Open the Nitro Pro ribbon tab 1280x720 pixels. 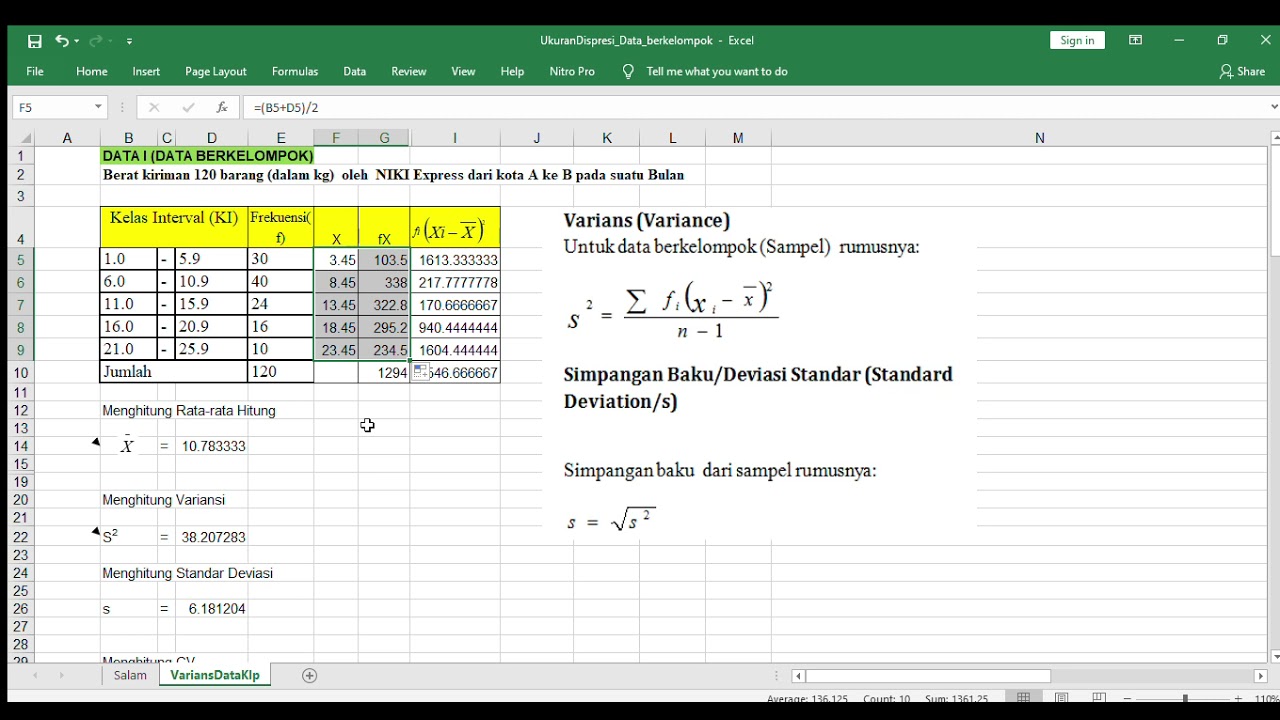tap(572, 71)
